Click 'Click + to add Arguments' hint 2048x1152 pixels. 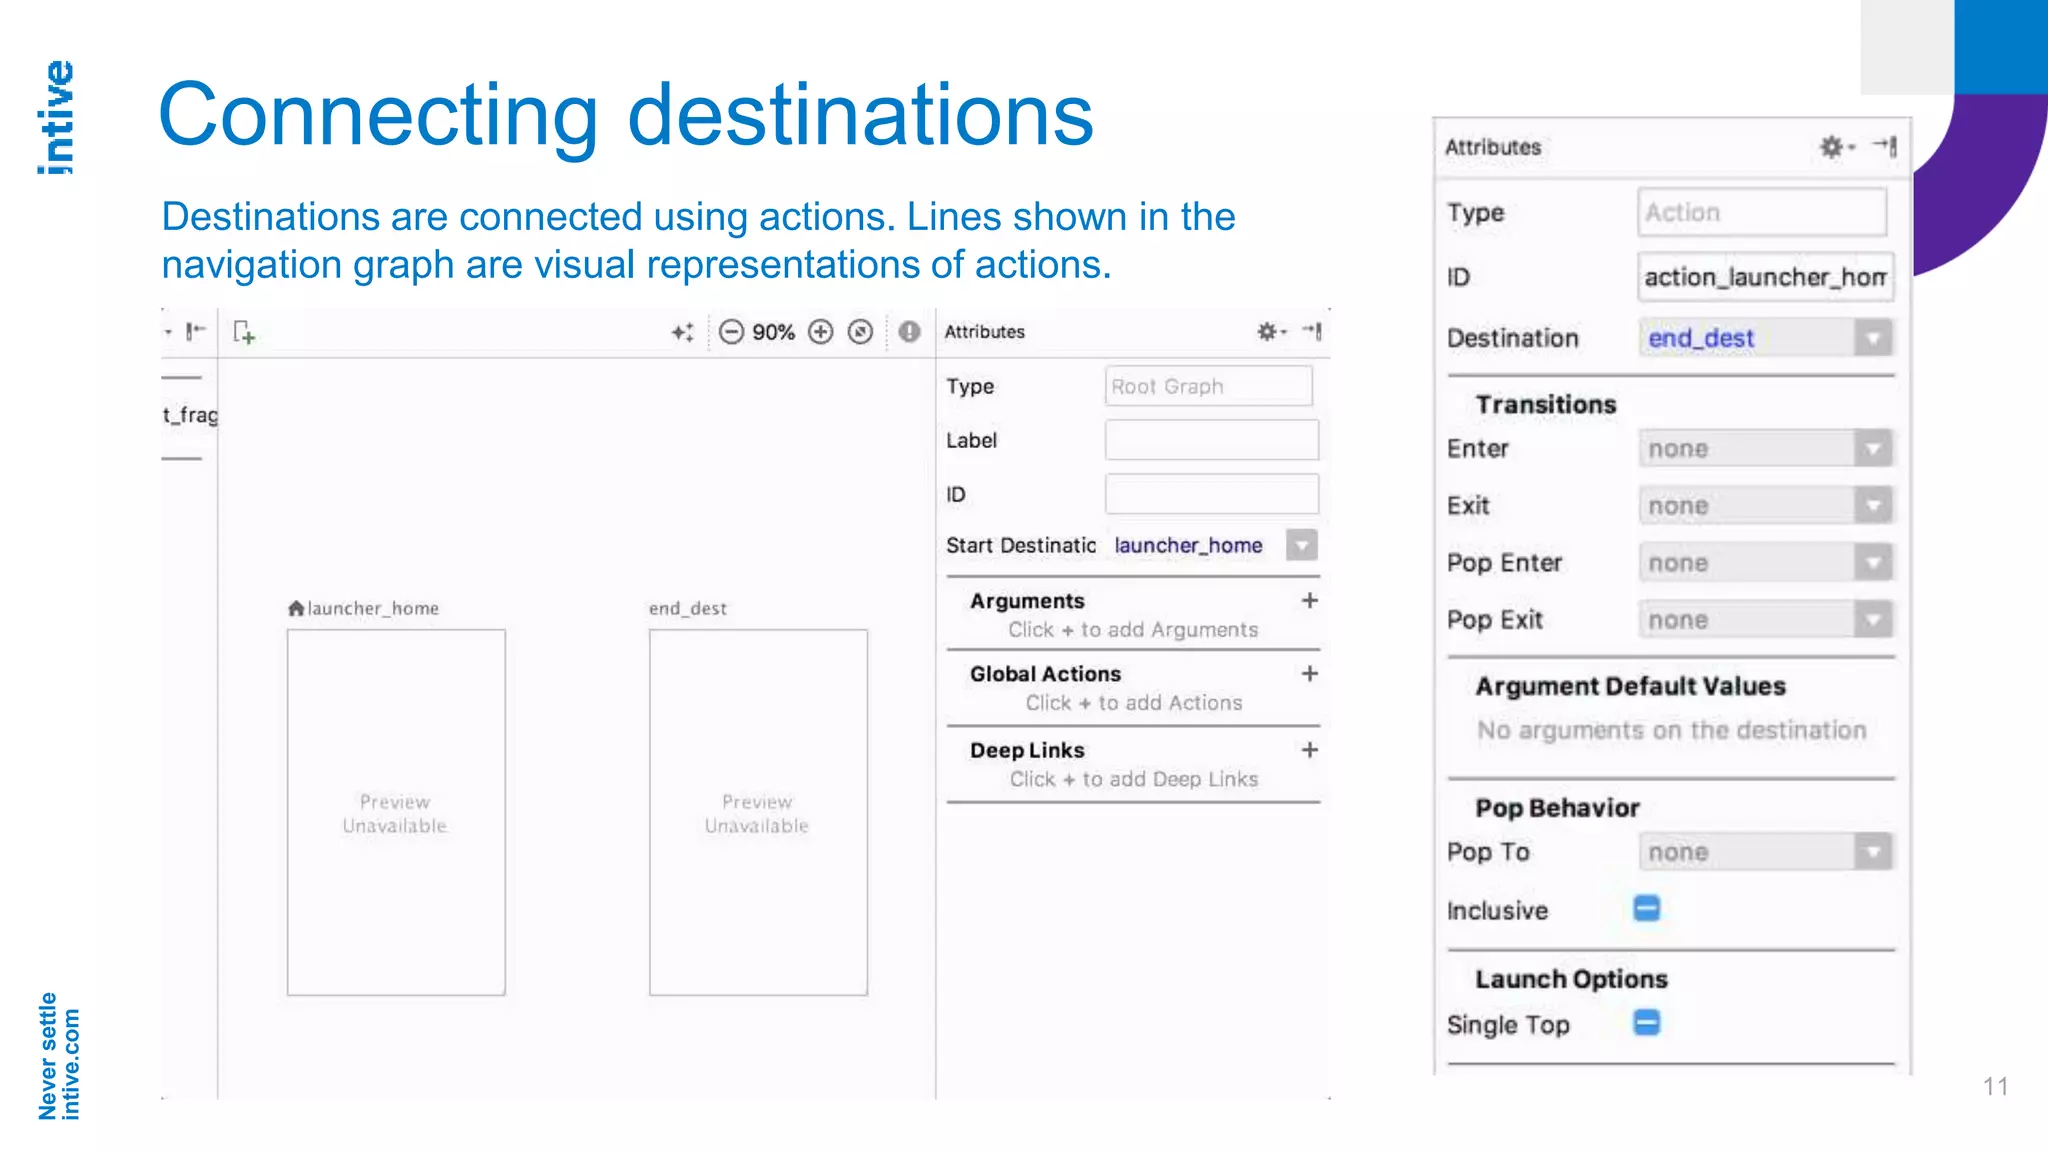point(1133,630)
